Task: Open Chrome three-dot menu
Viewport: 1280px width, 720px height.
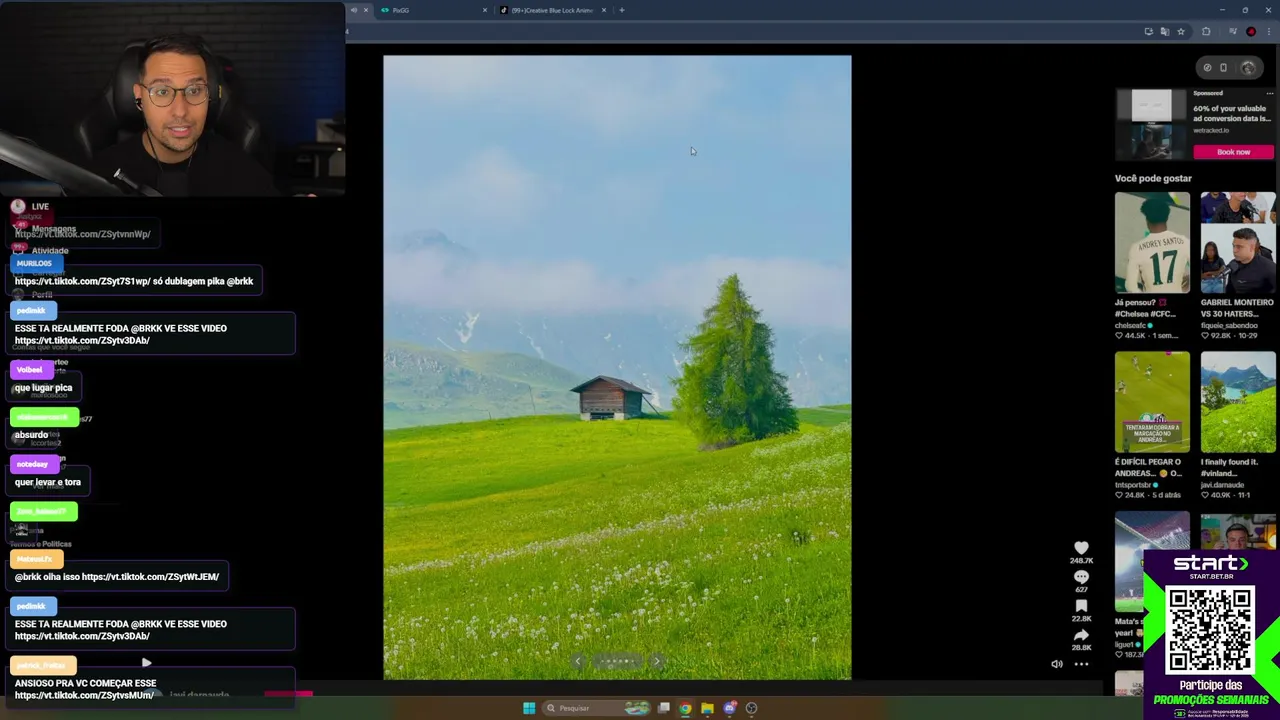Action: coord(1270,32)
